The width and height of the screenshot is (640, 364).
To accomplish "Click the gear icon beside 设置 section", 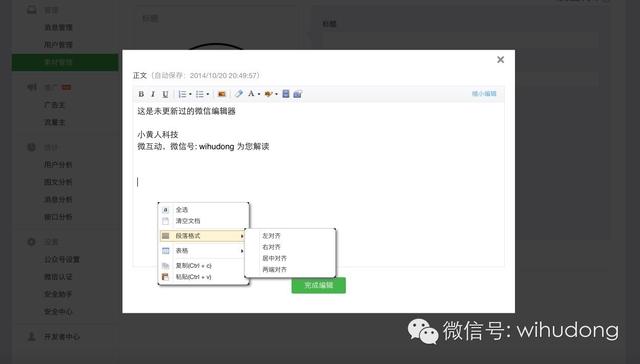I will coord(31,242).
